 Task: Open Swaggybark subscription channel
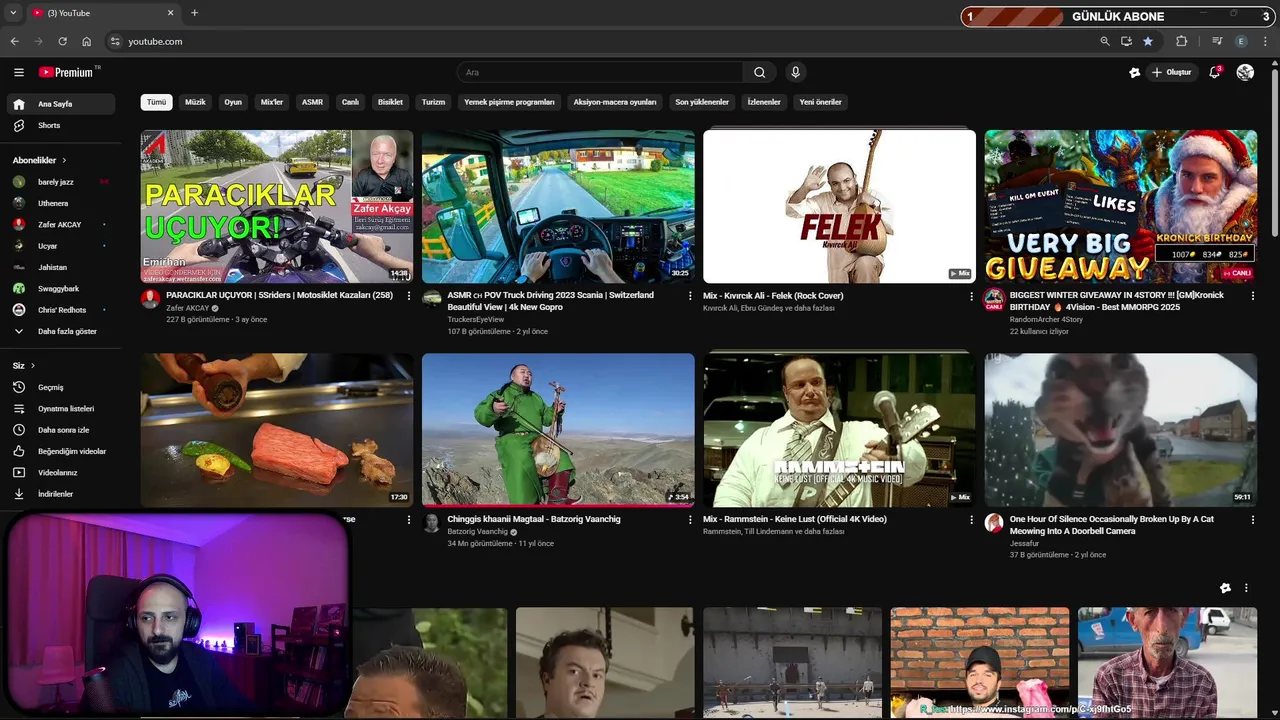point(61,288)
